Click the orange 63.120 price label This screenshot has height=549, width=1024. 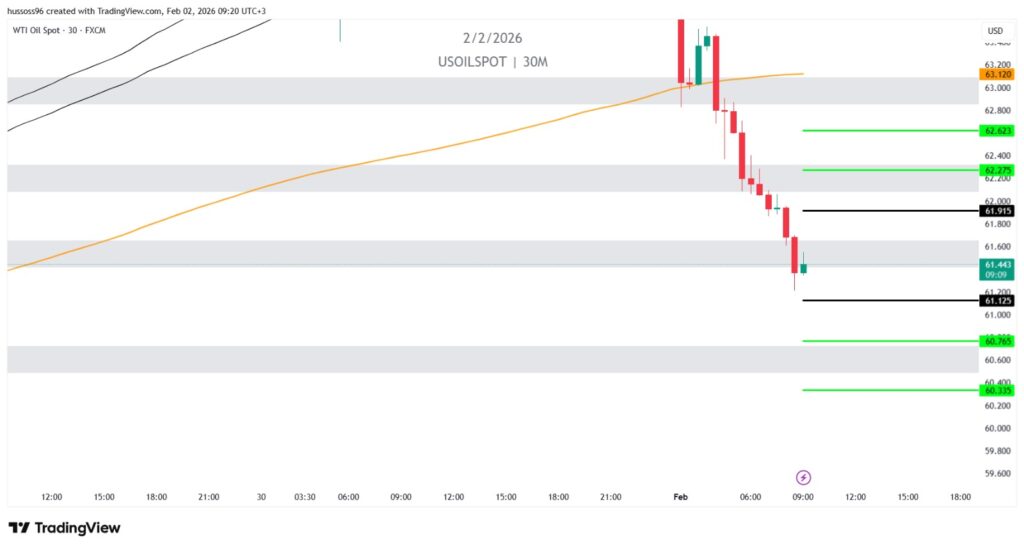pos(996,74)
